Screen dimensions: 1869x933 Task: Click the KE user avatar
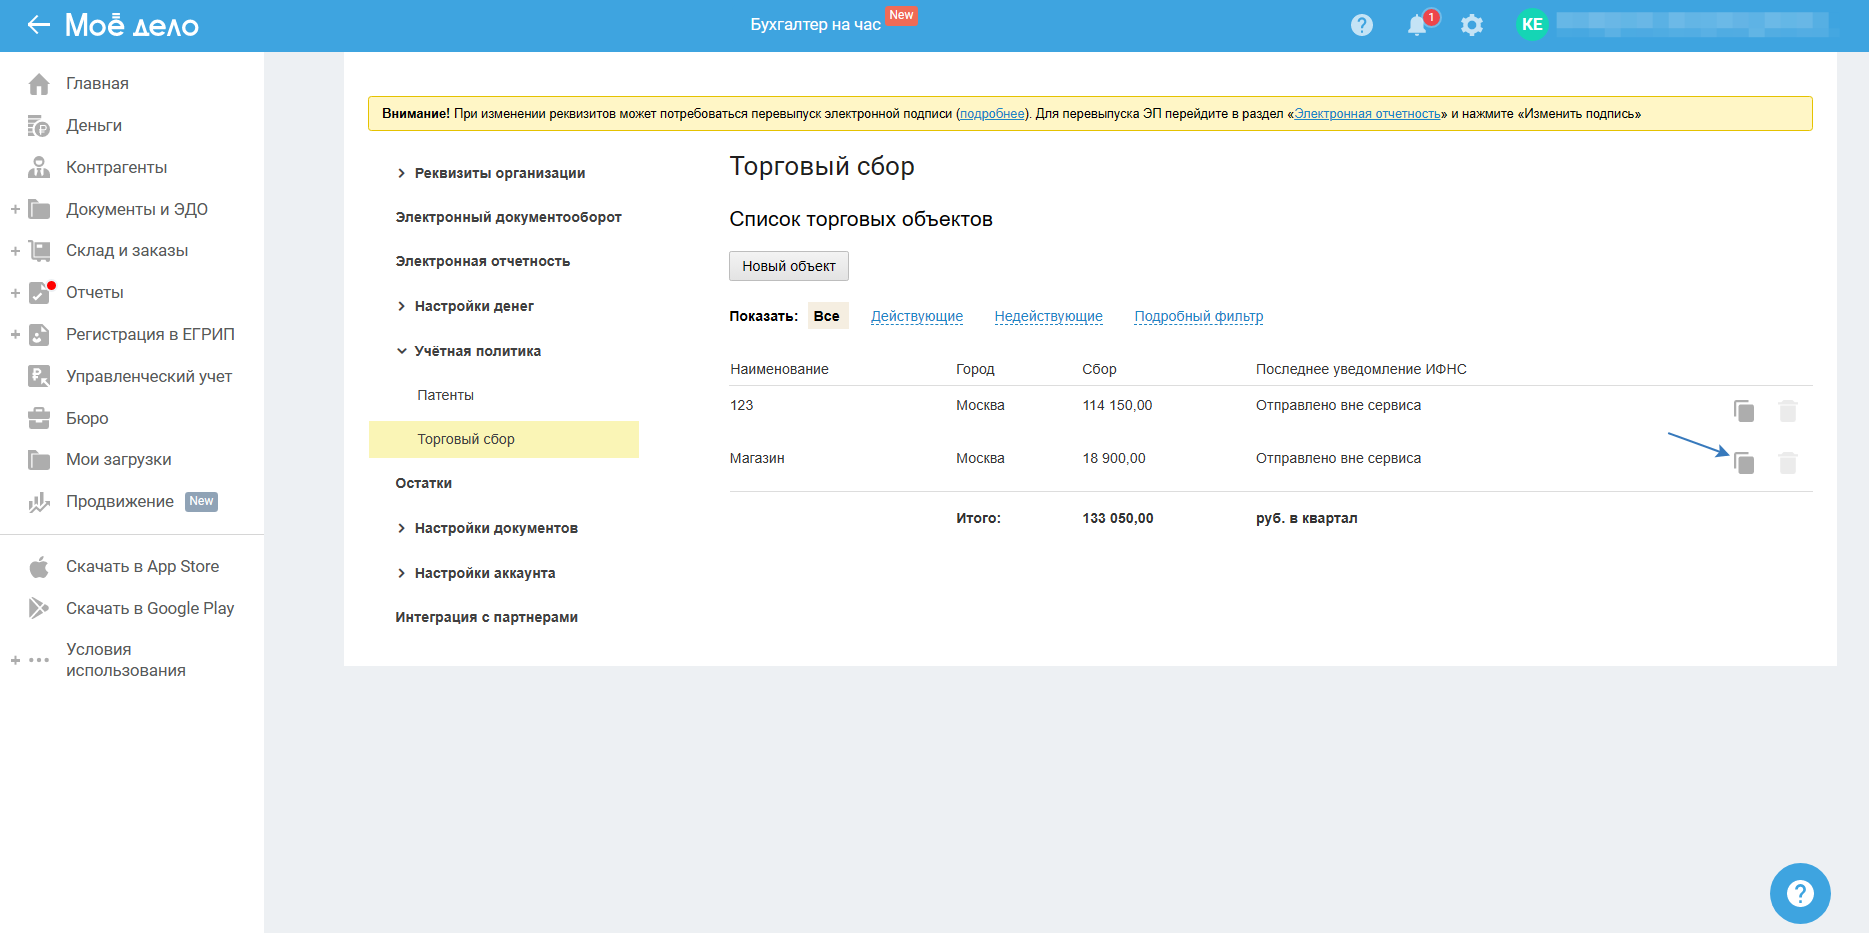[1532, 25]
